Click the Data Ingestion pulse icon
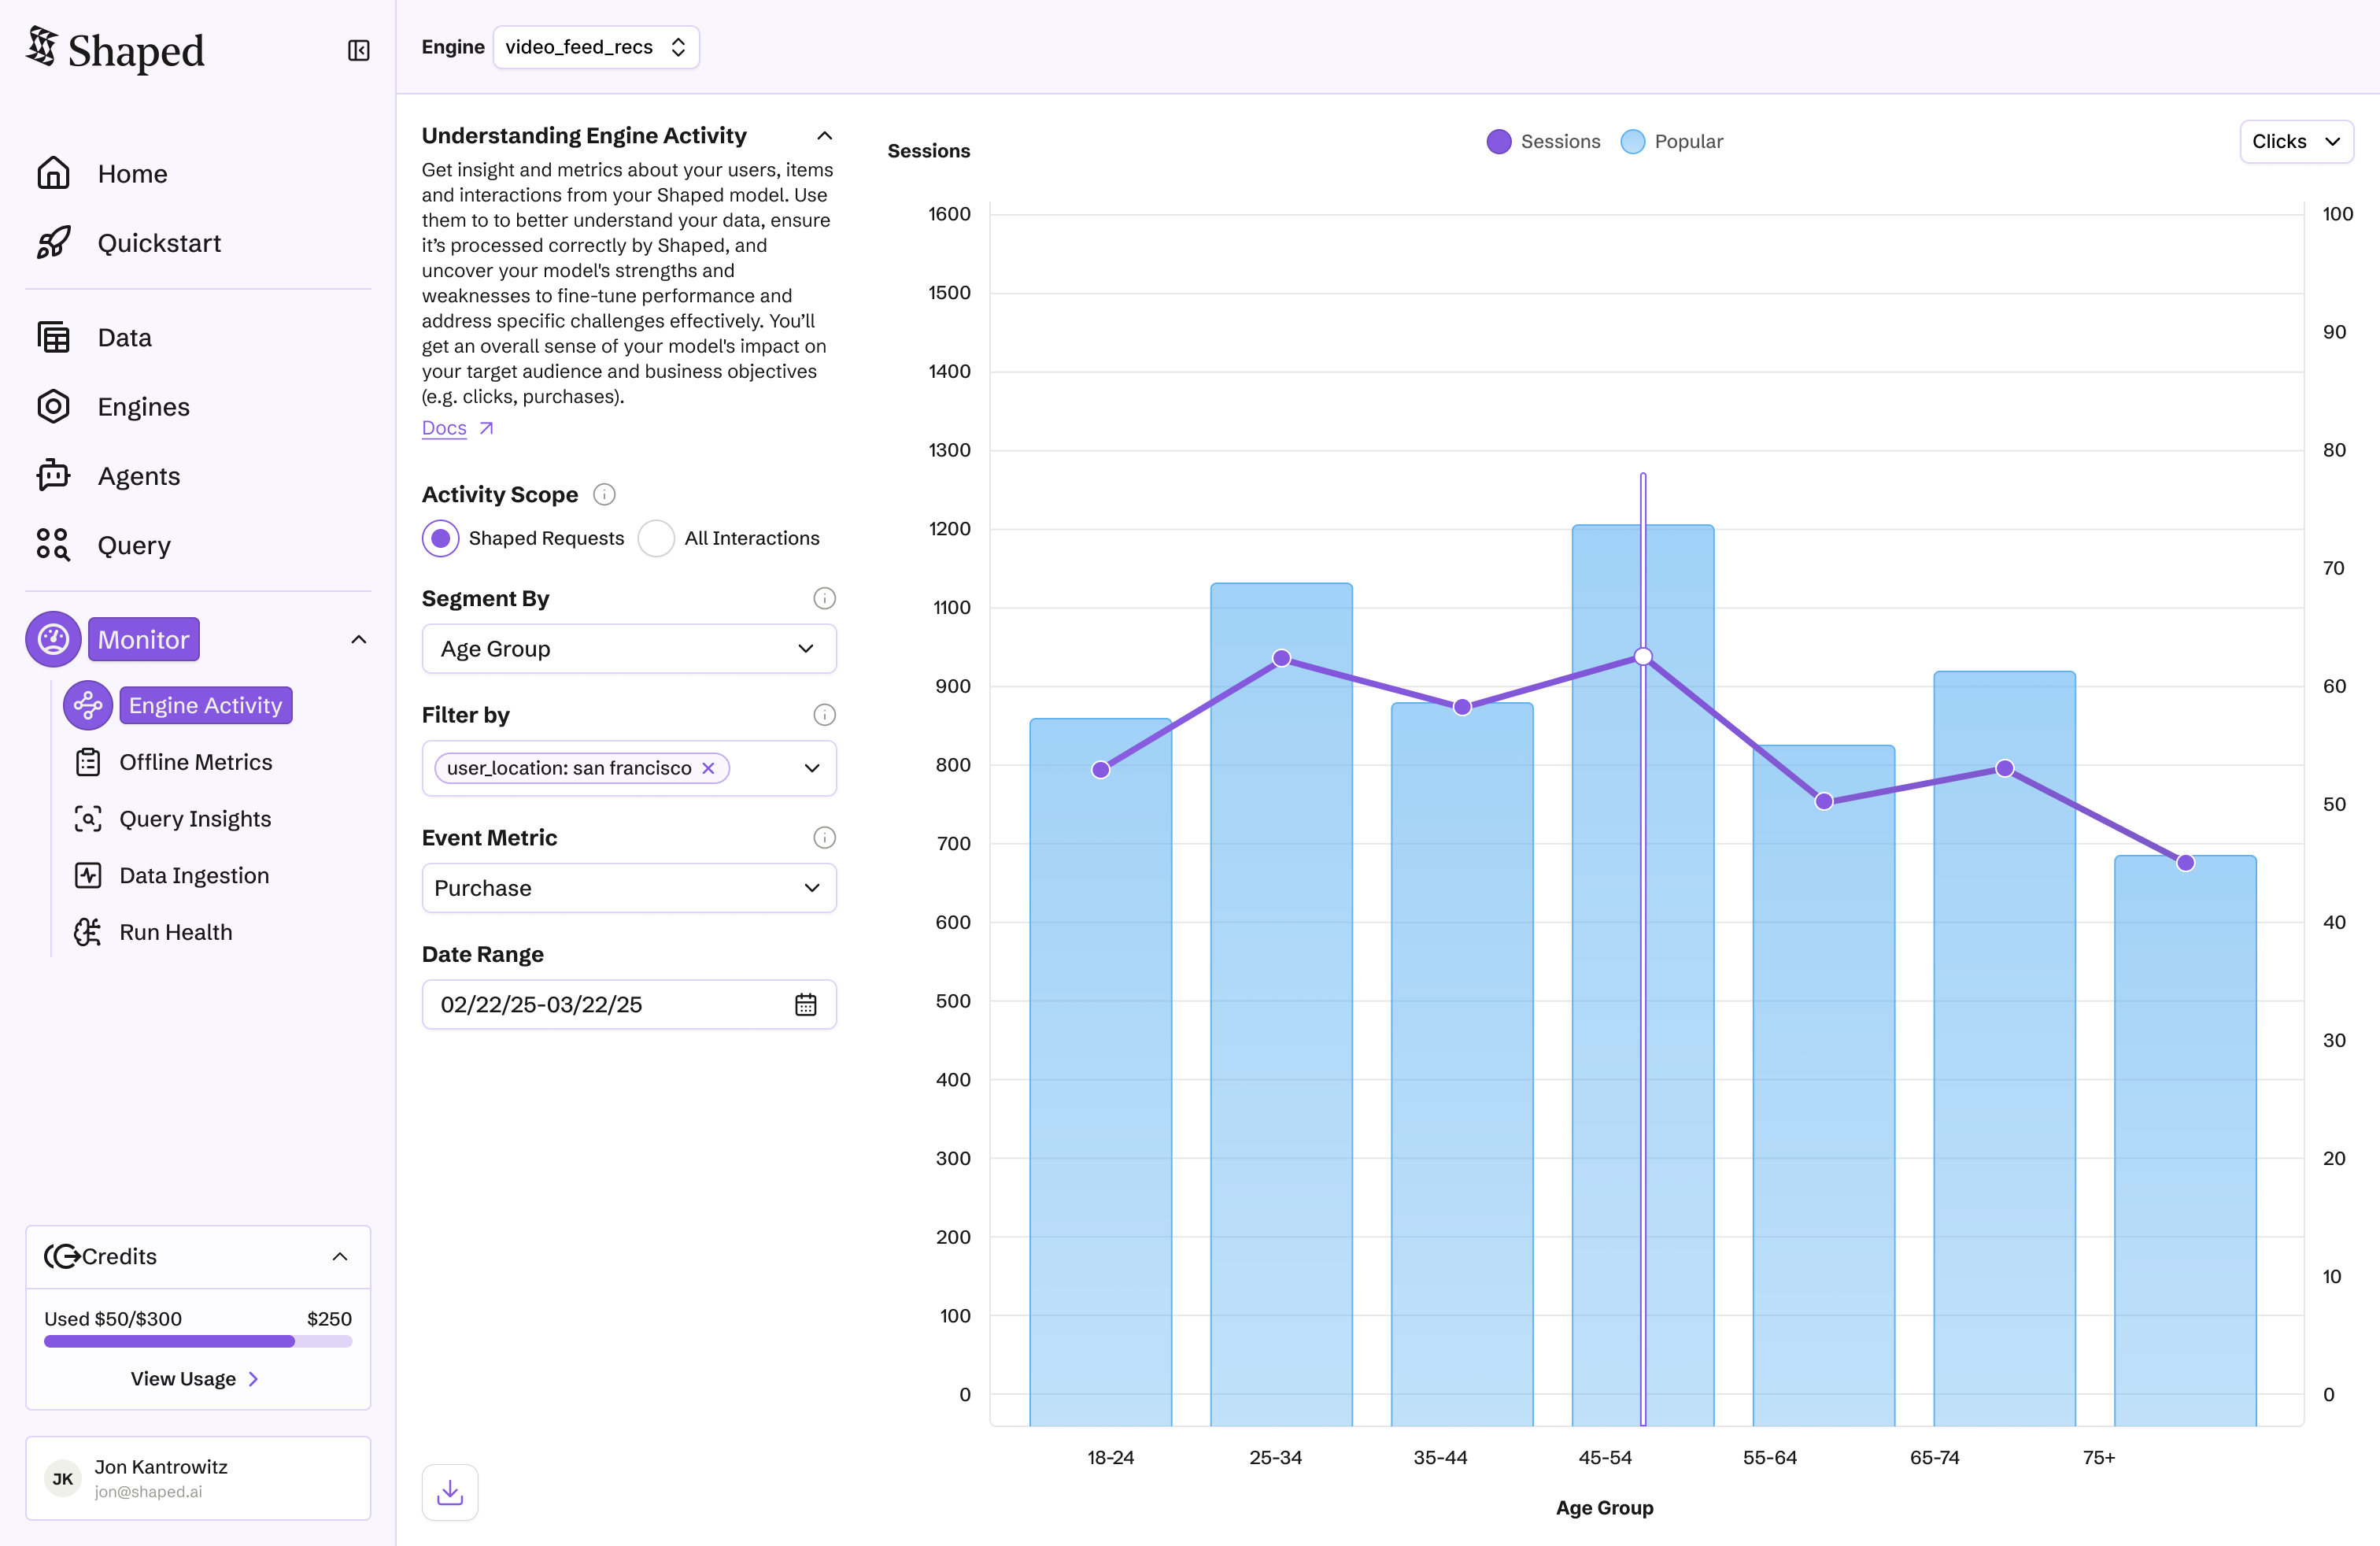Viewport: 2380px width, 1546px height. [88, 875]
